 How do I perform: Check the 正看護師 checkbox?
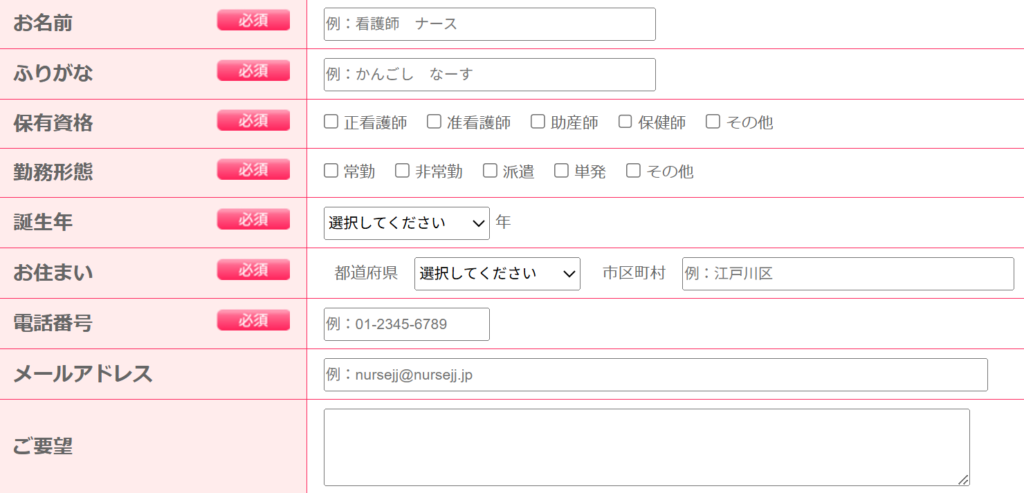[x=331, y=122]
